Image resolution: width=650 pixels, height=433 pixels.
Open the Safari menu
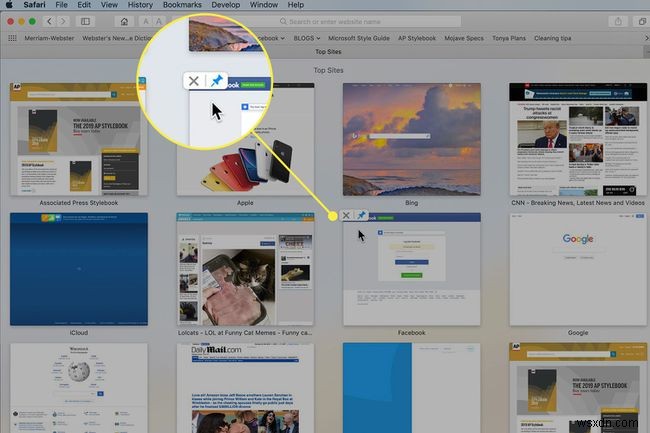click(x=34, y=5)
